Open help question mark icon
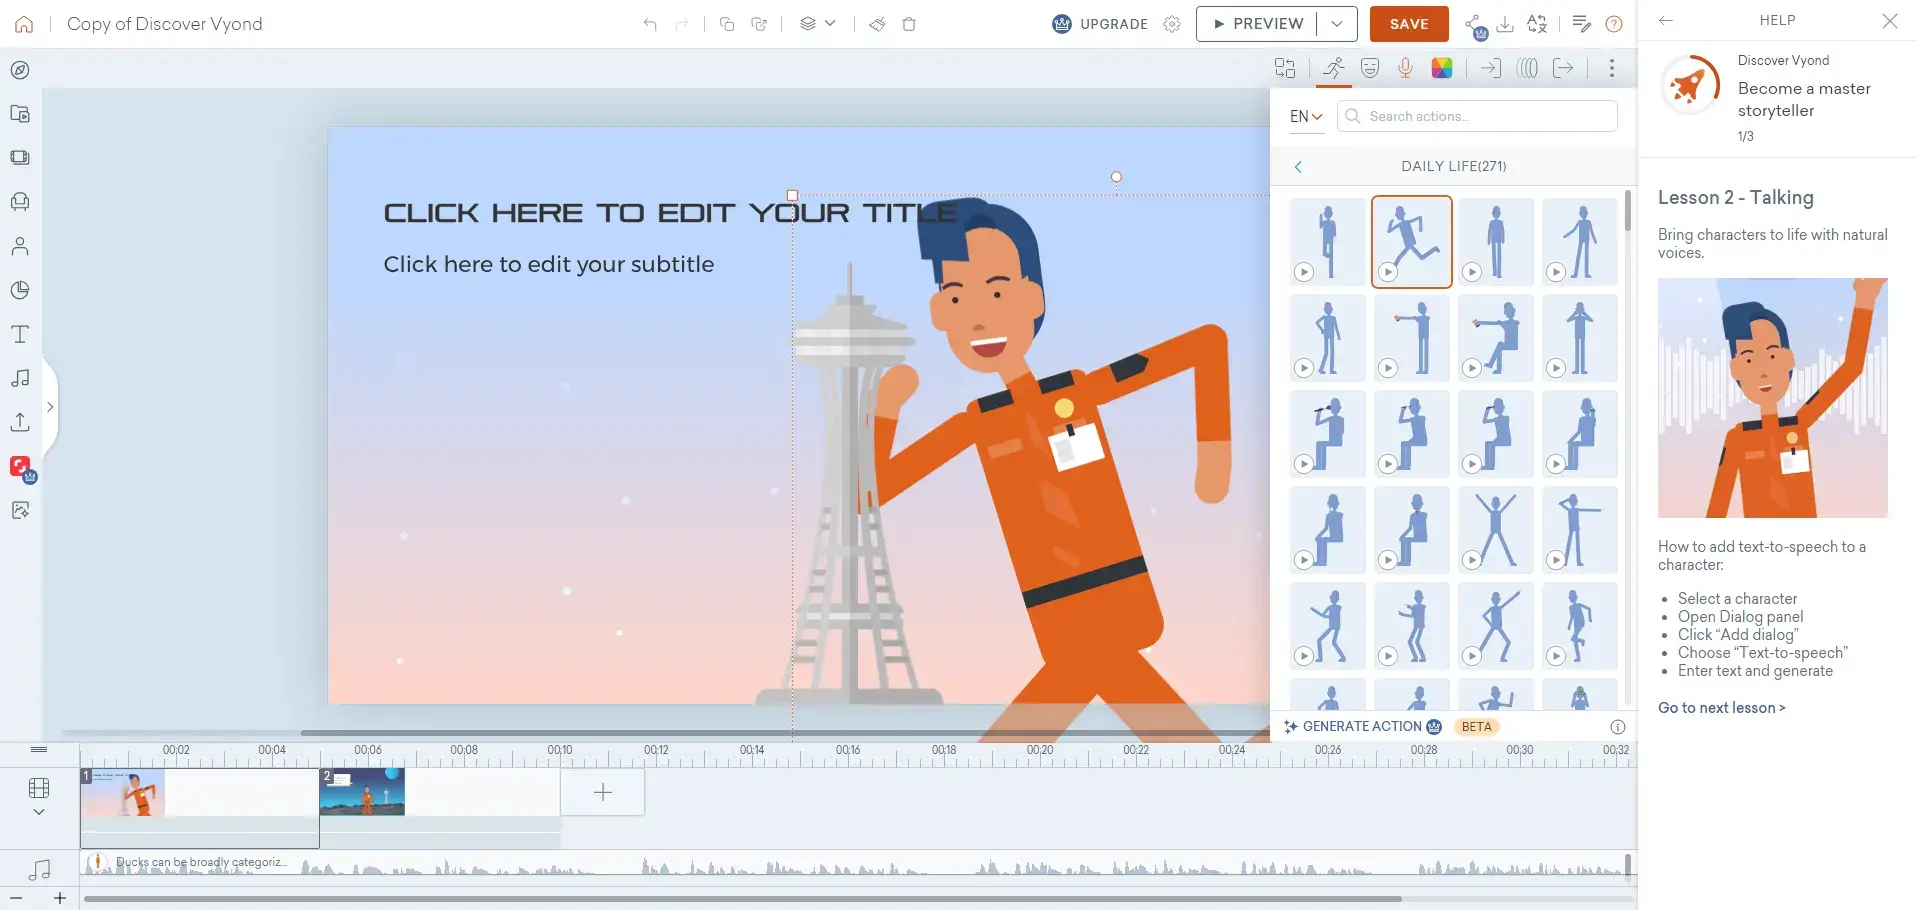The image size is (1917, 910). point(1614,24)
